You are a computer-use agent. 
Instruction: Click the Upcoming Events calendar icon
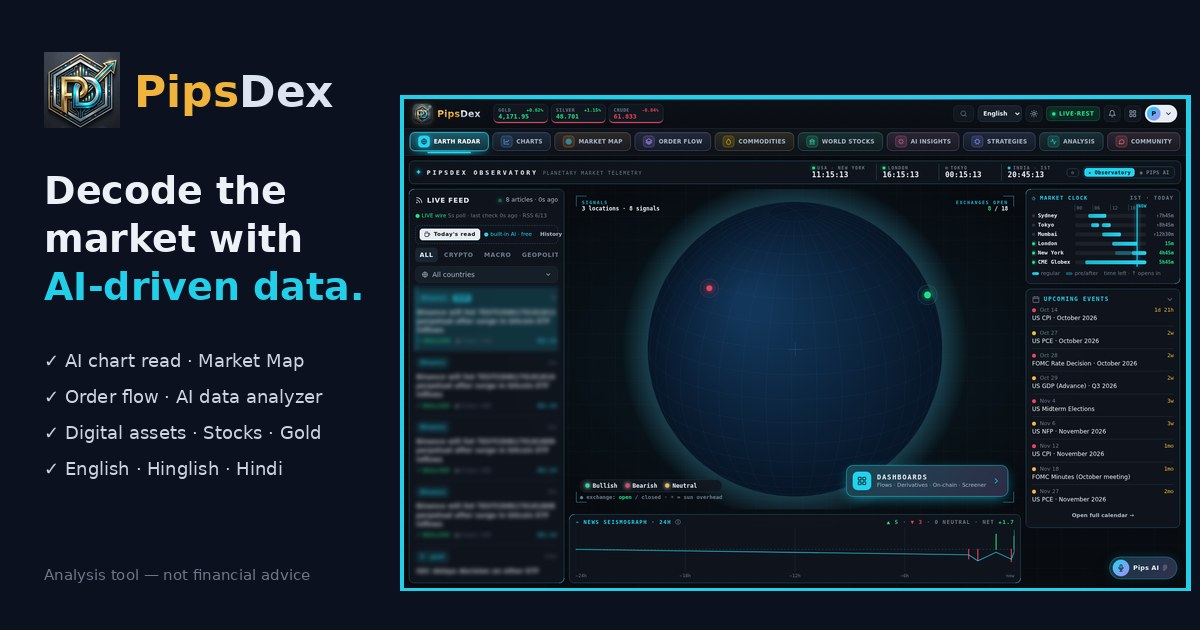tap(1036, 299)
